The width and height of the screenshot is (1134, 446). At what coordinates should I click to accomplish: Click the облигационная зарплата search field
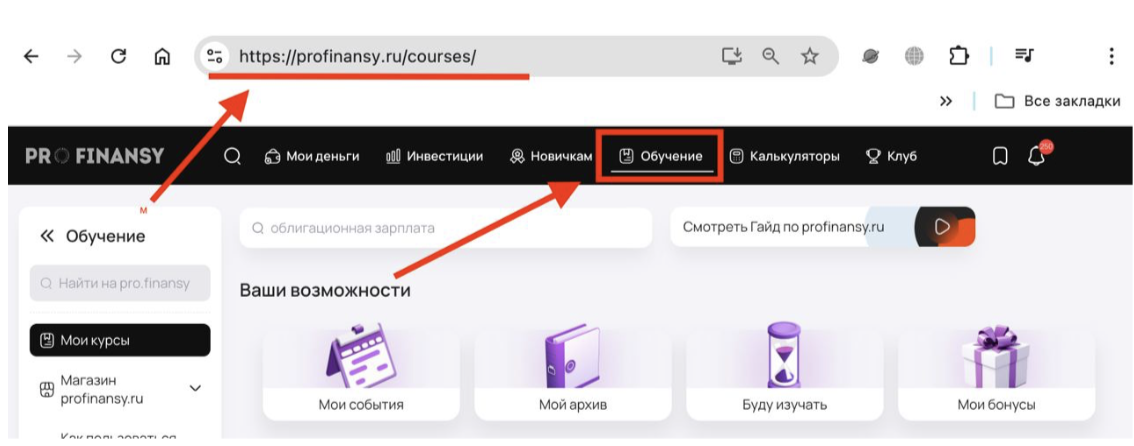pyautogui.click(x=446, y=228)
